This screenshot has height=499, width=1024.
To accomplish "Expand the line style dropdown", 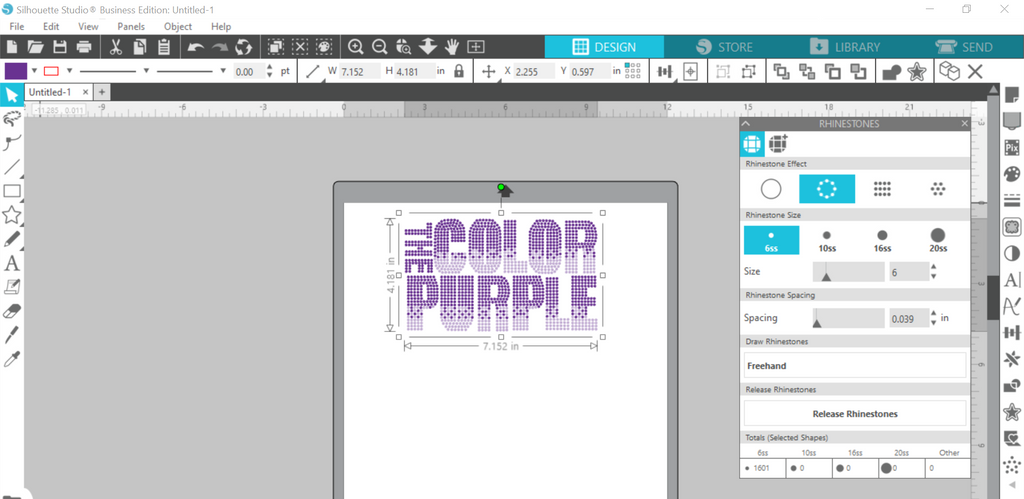I will (x=146, y=71).
